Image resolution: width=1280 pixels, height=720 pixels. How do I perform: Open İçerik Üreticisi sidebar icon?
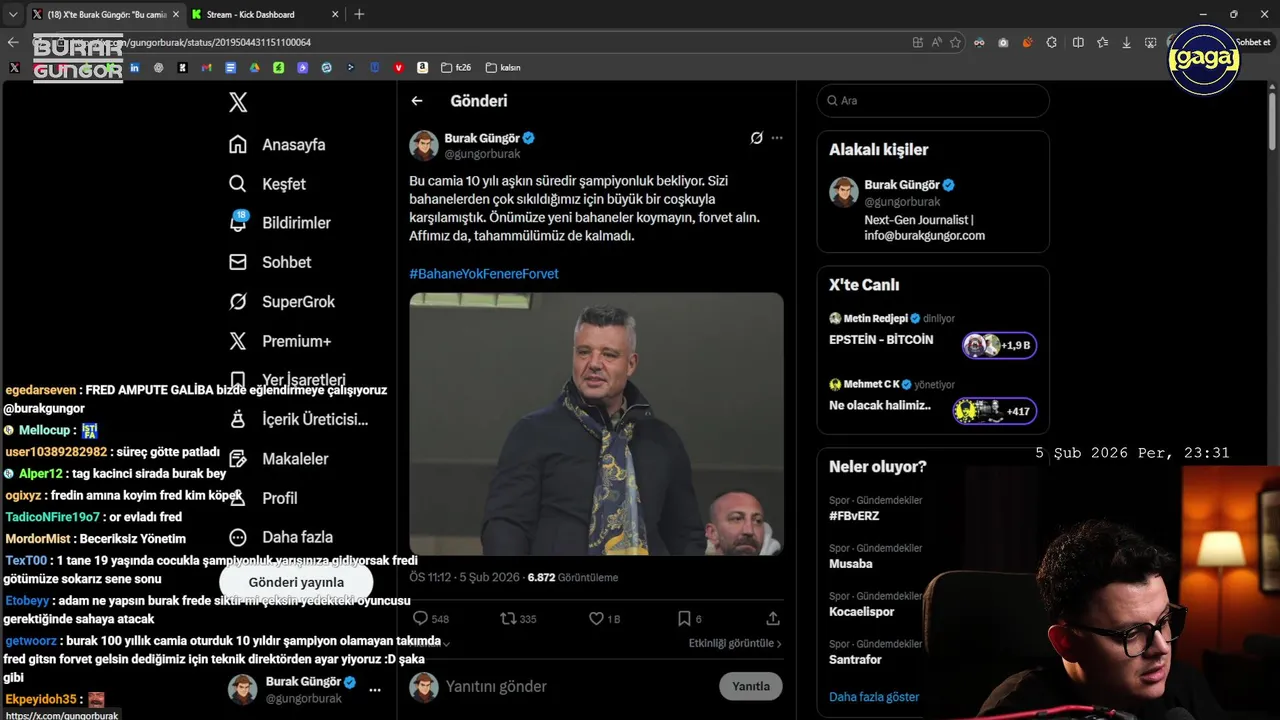(x=238, y=419)
